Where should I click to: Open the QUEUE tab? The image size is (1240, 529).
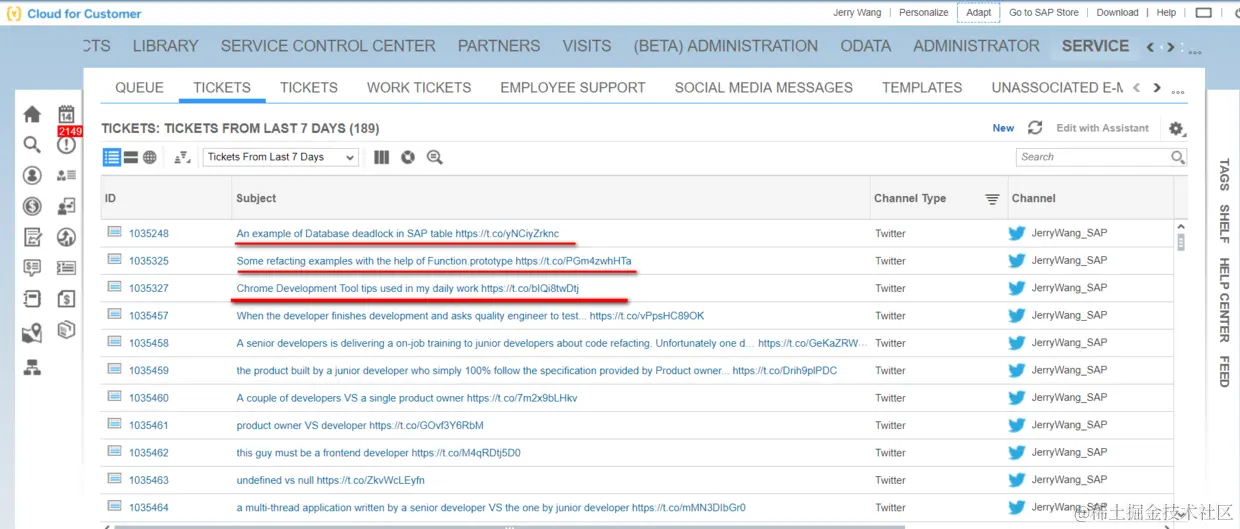[139, 88]
